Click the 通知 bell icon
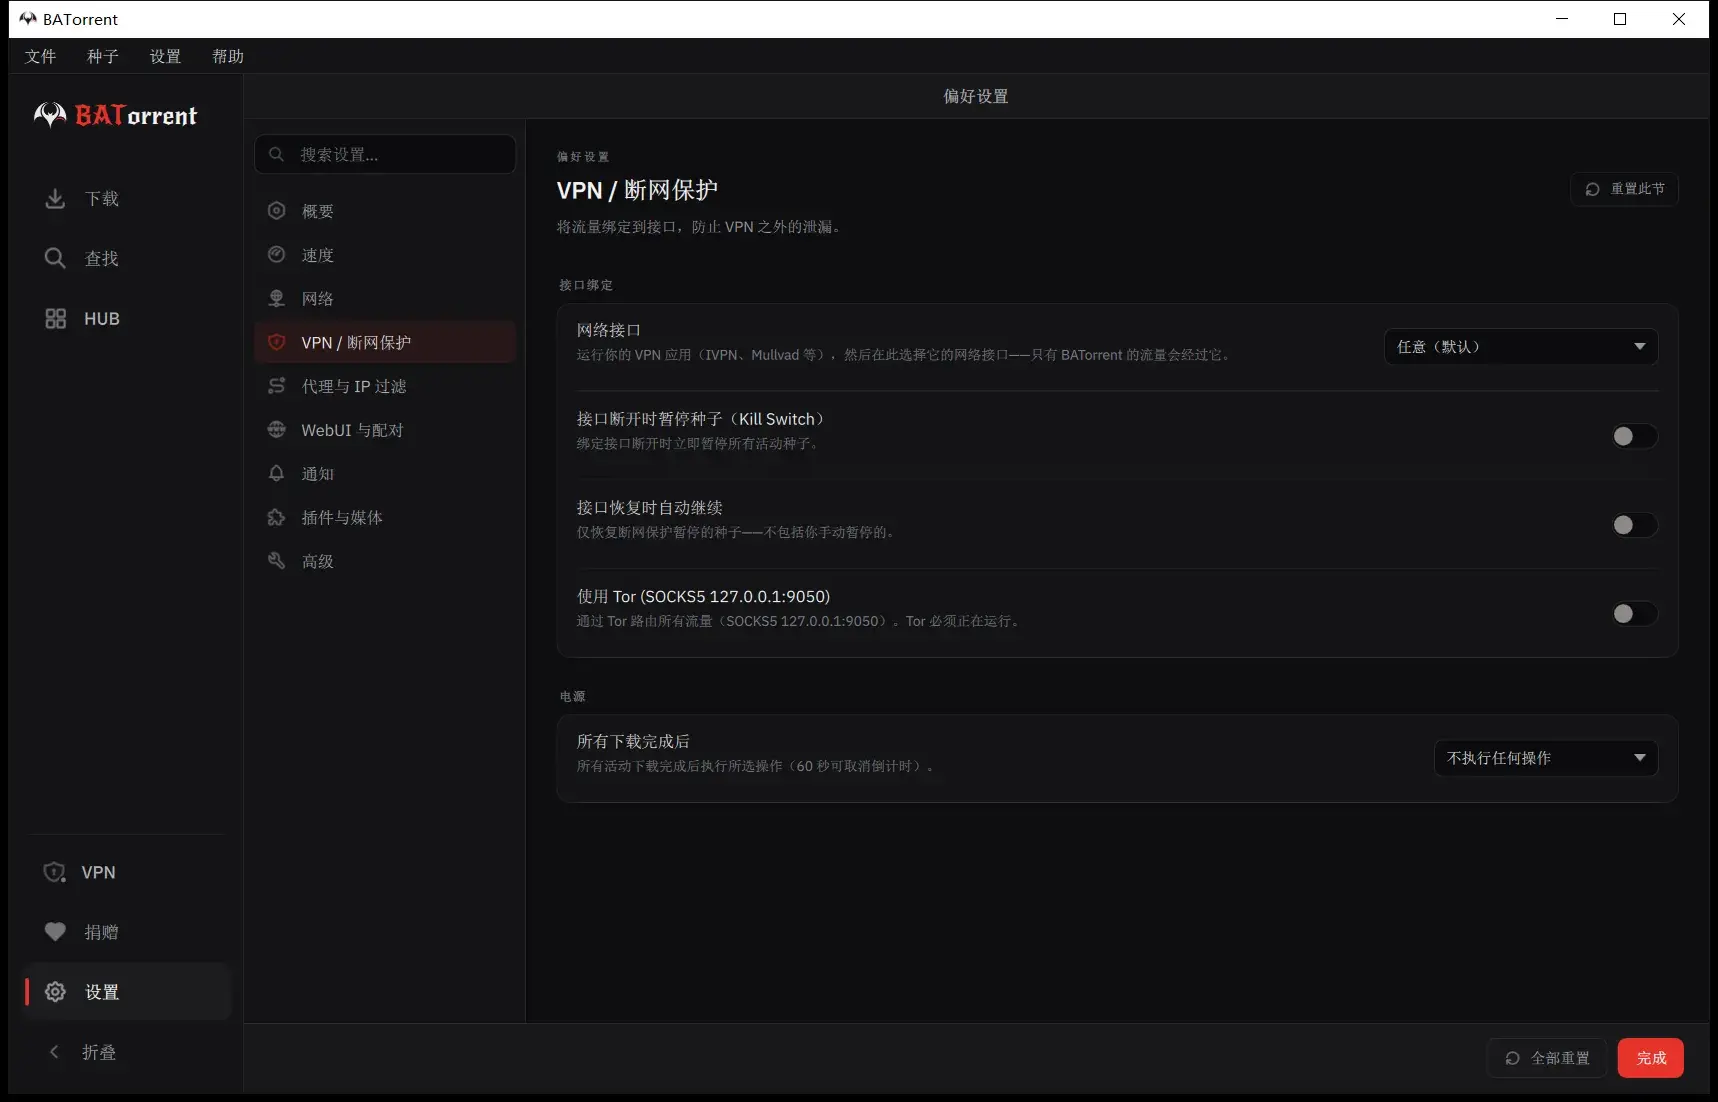1718x1102 pixels. (277, 473)
